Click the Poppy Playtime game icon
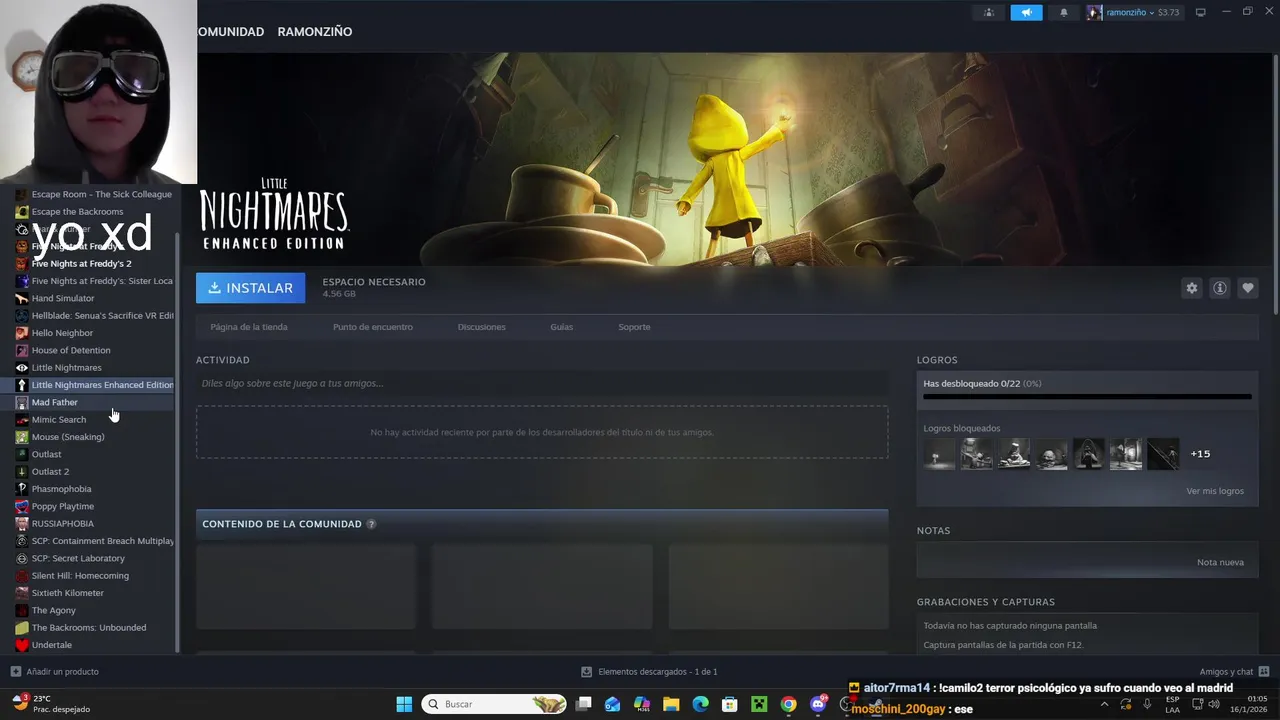The image size is (1280, 720). 22,506
